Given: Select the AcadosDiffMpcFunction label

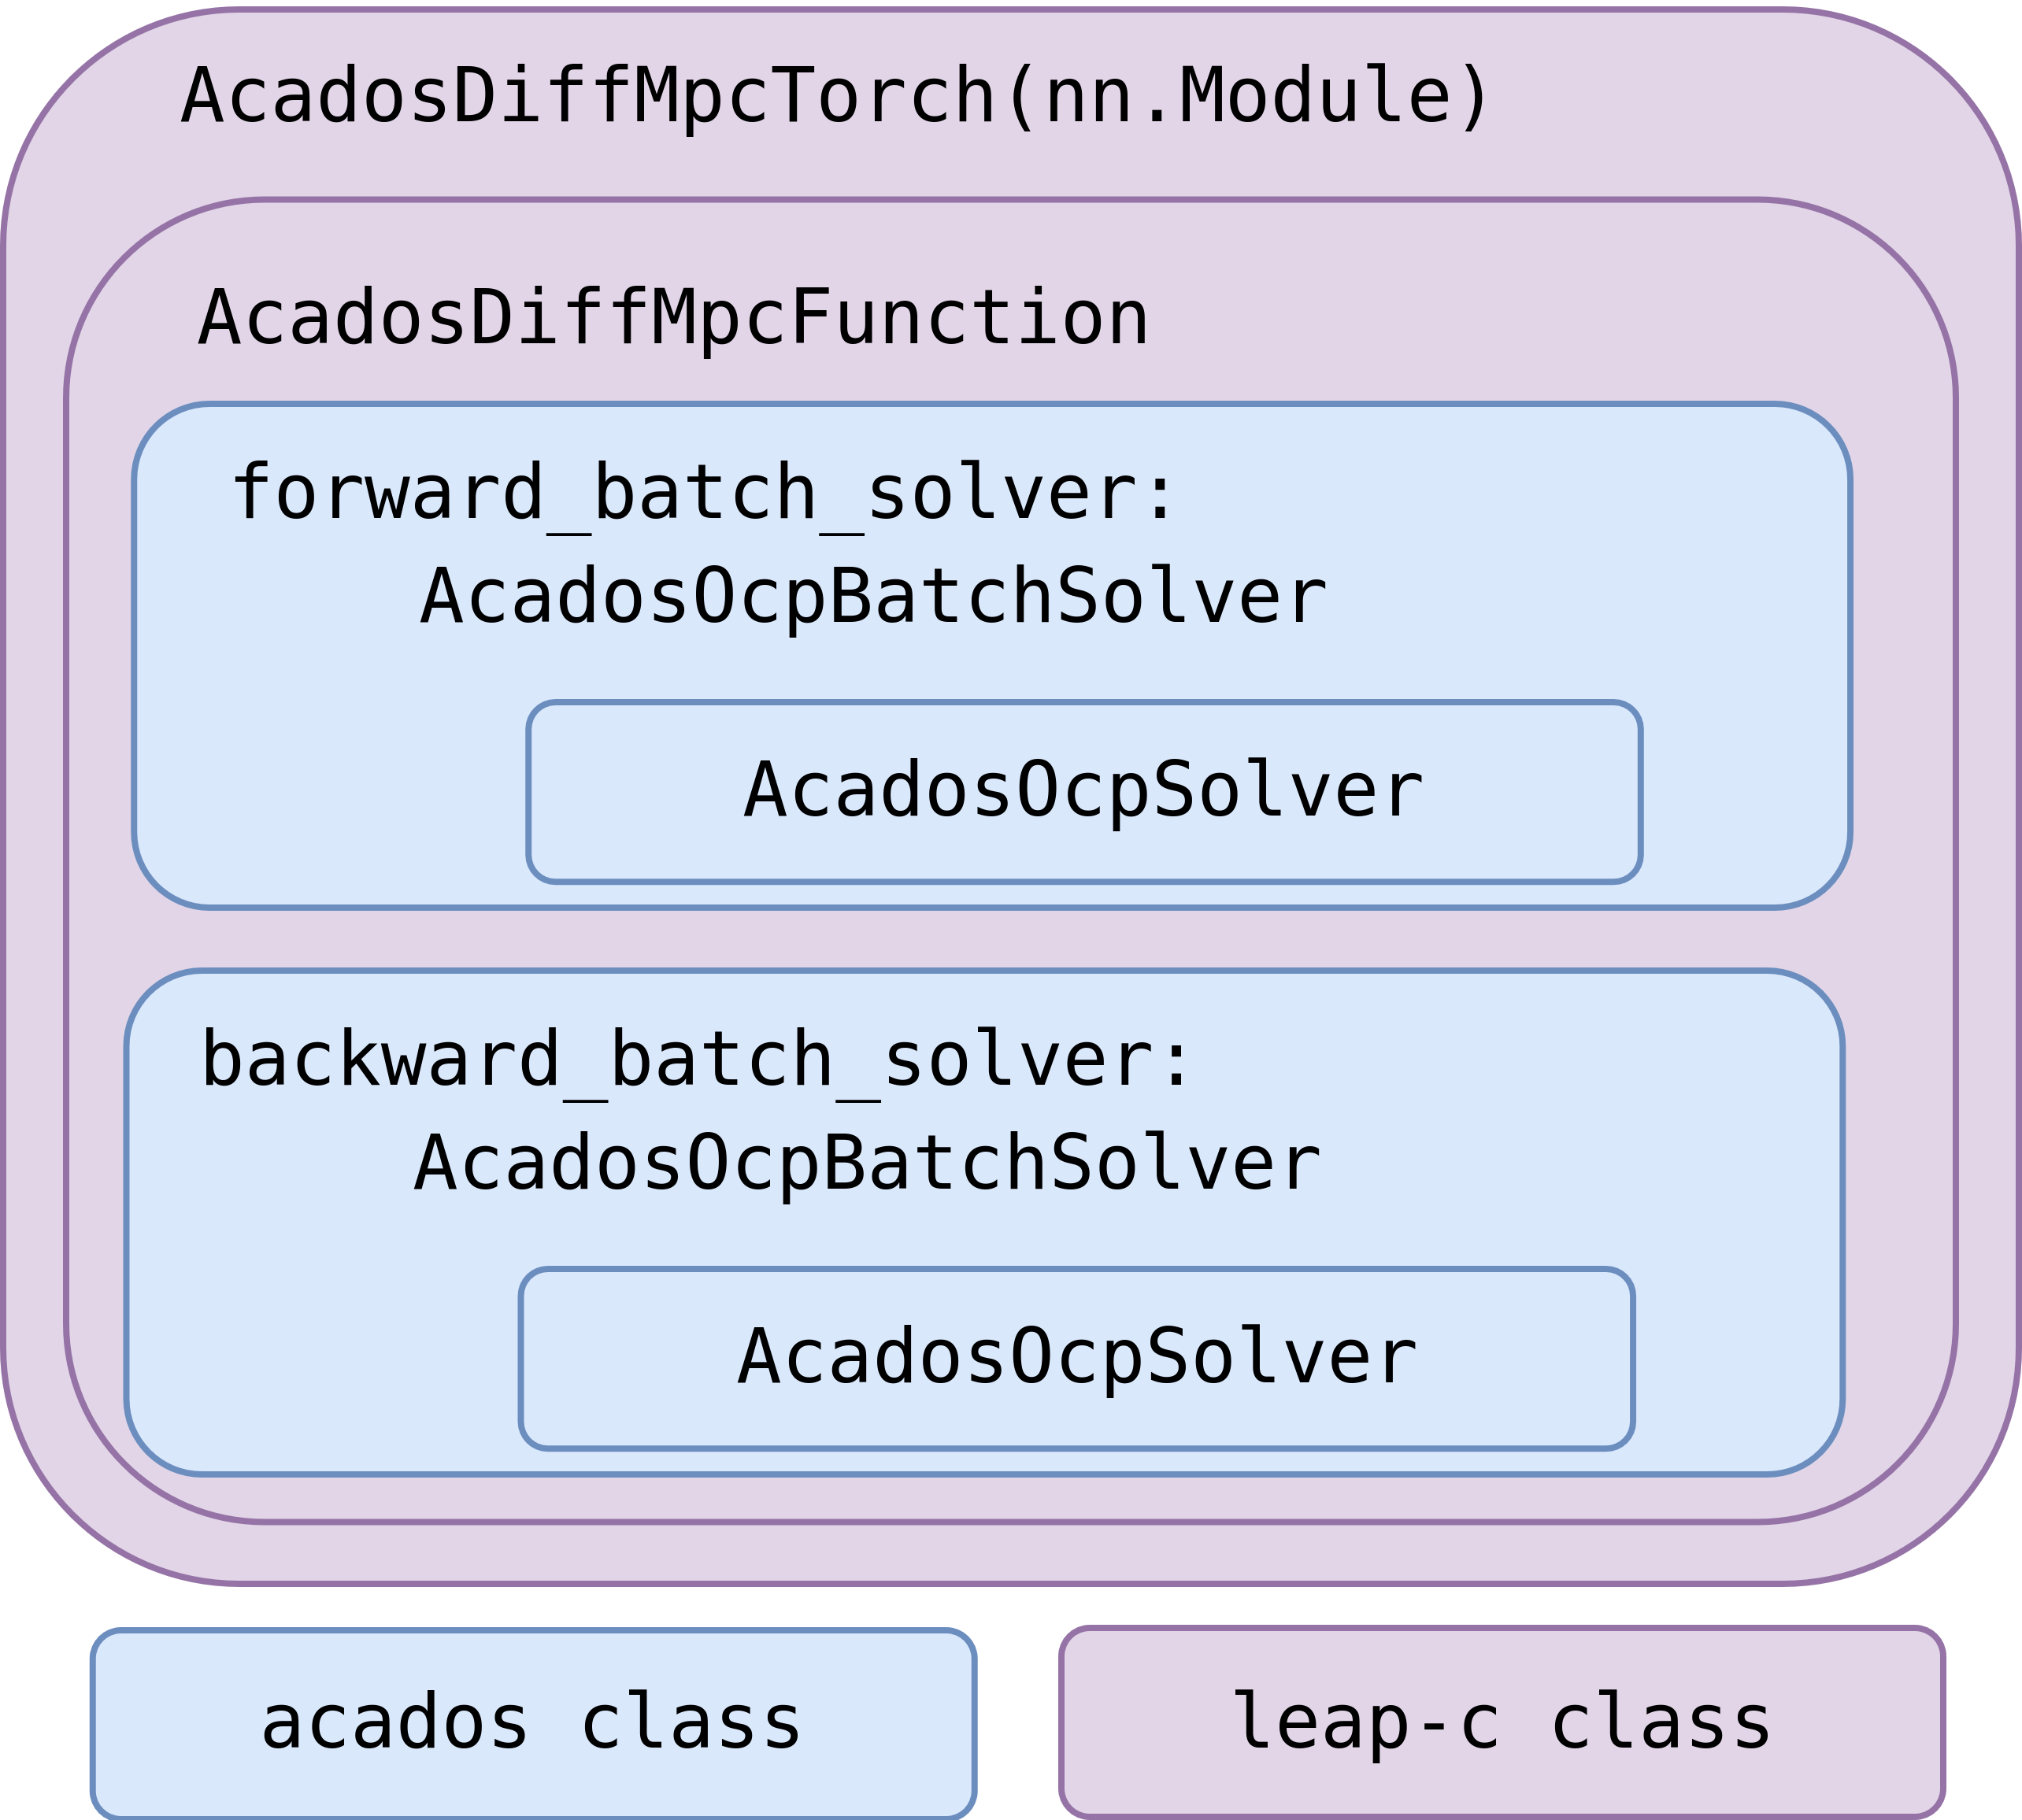Looking at the screenshot, I should click(x=673, y=319).
